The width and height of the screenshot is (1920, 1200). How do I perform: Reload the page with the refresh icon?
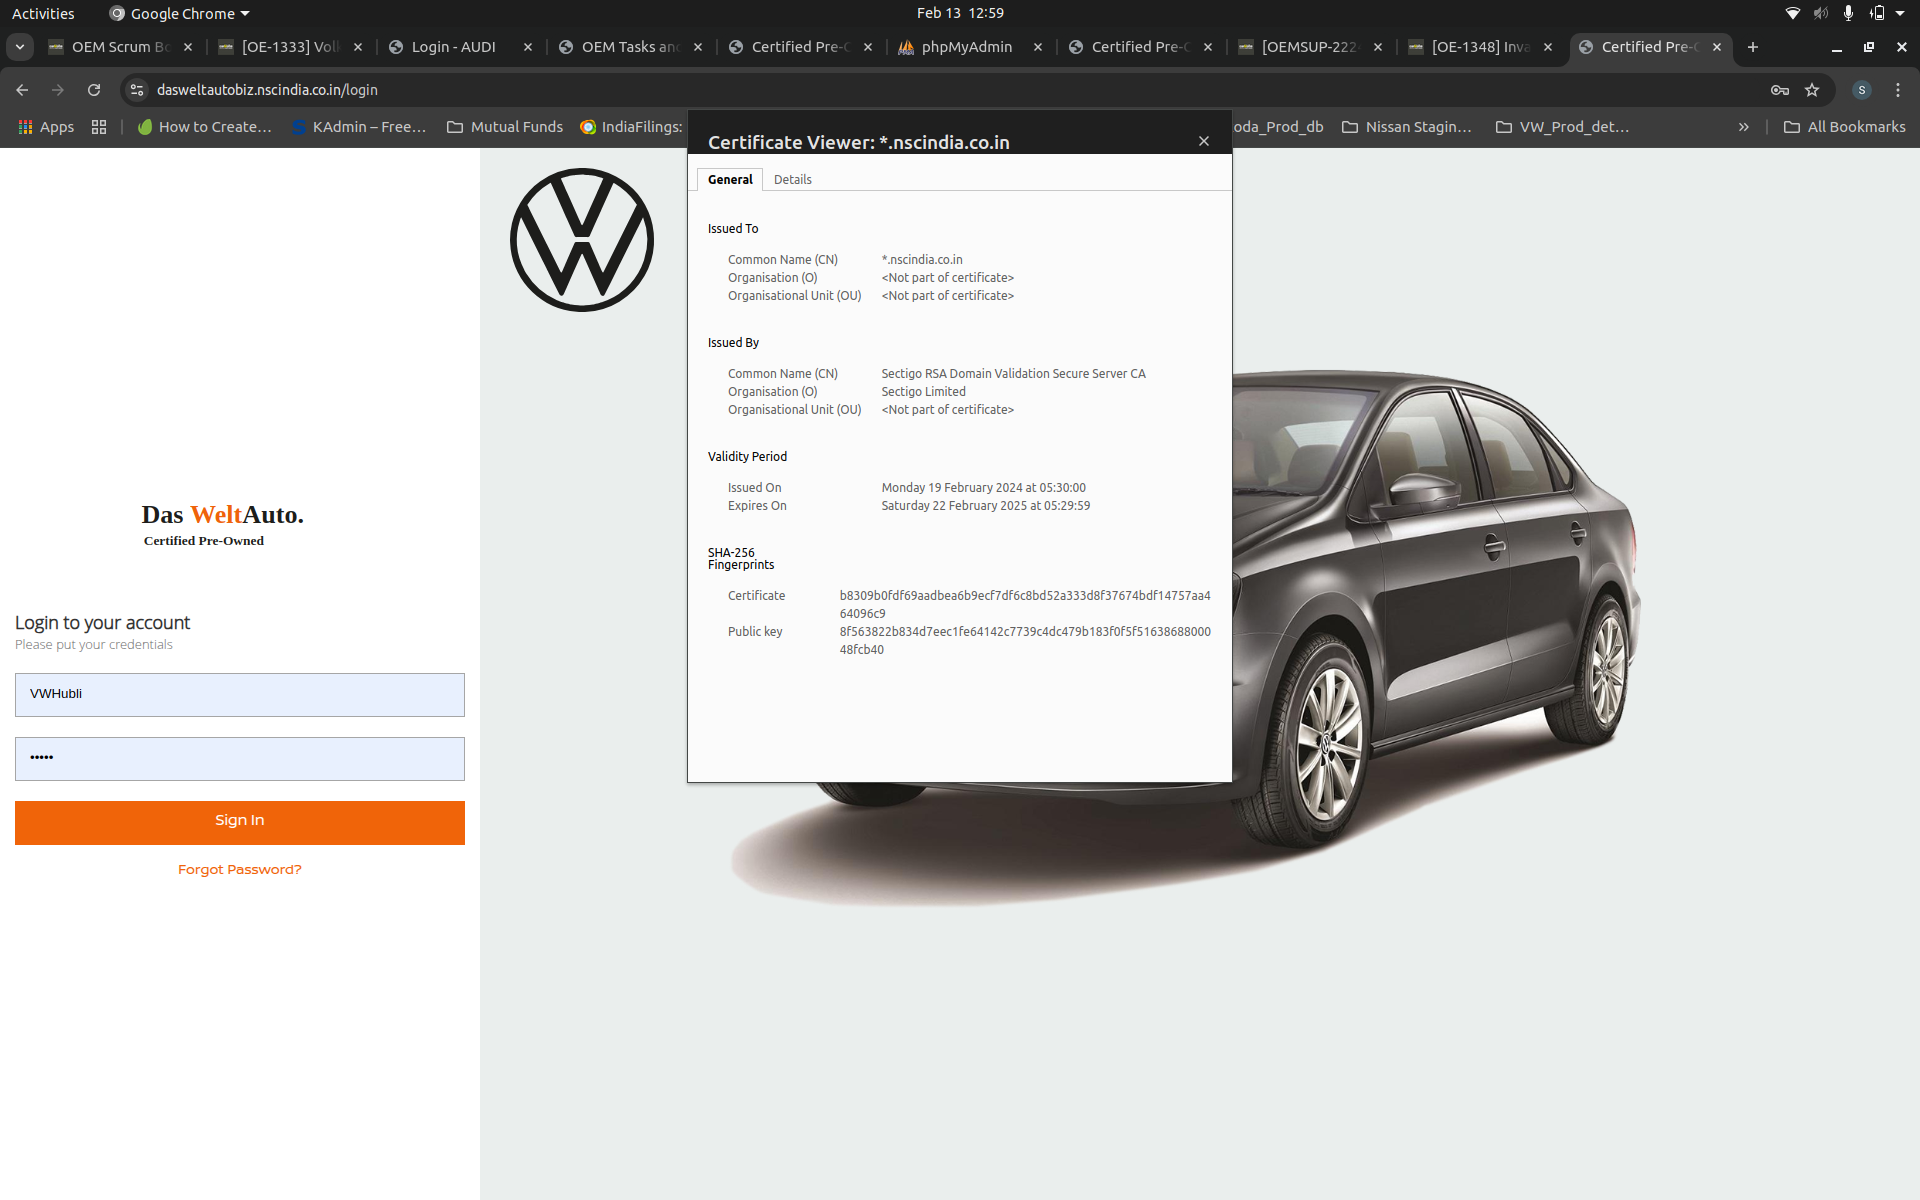tap(94, 90)
